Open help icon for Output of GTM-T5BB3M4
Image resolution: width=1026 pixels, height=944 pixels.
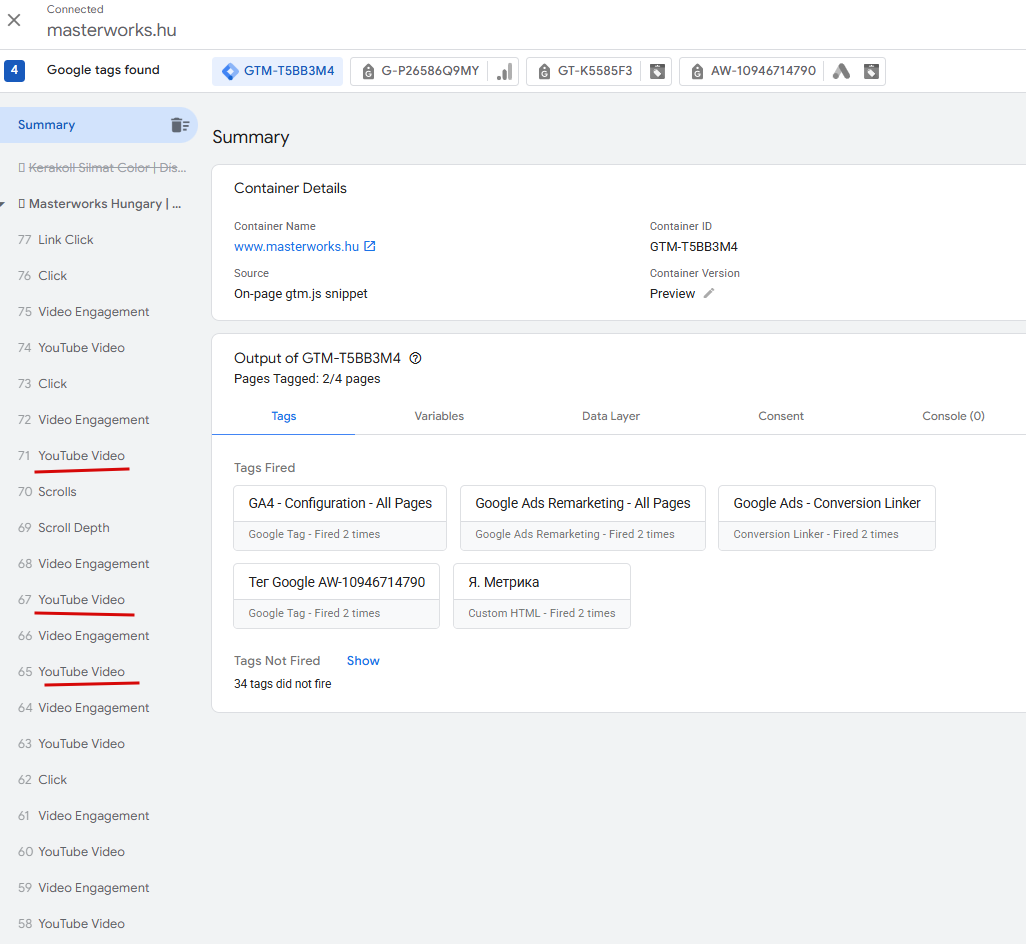tap(415, 358)
